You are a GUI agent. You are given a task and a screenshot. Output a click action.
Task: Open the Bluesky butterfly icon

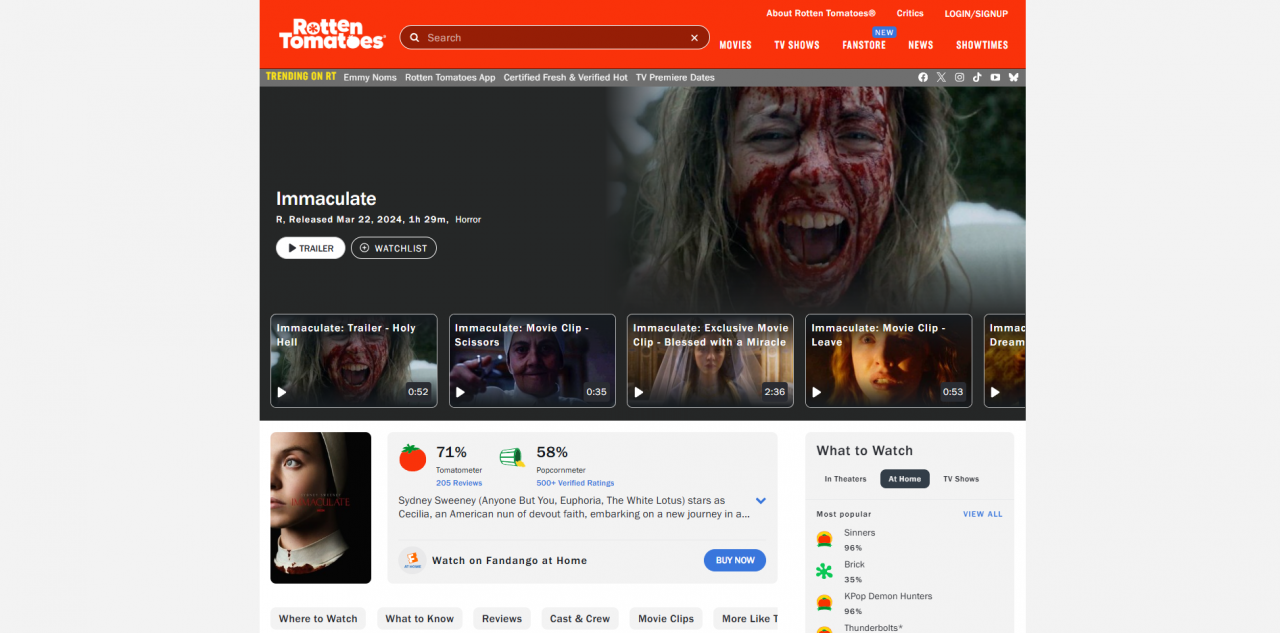(x=1013, y=77)
